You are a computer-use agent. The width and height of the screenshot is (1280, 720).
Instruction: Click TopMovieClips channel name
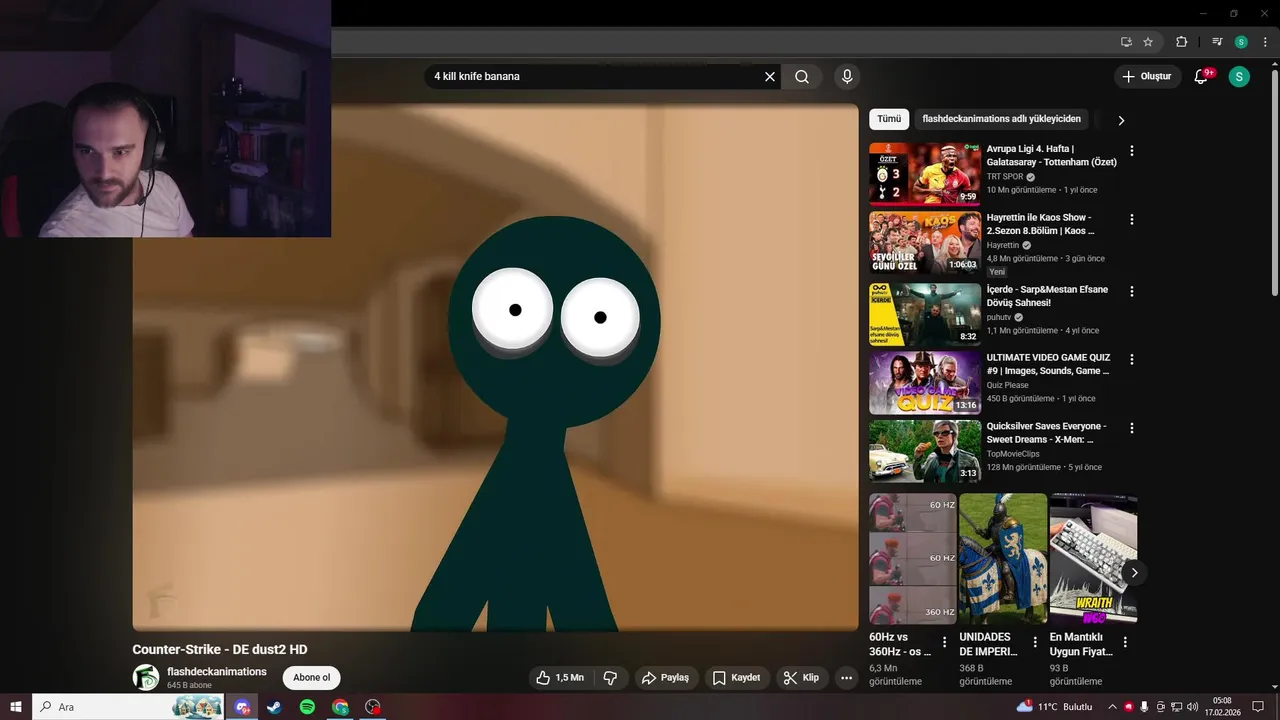[1013, 454]
